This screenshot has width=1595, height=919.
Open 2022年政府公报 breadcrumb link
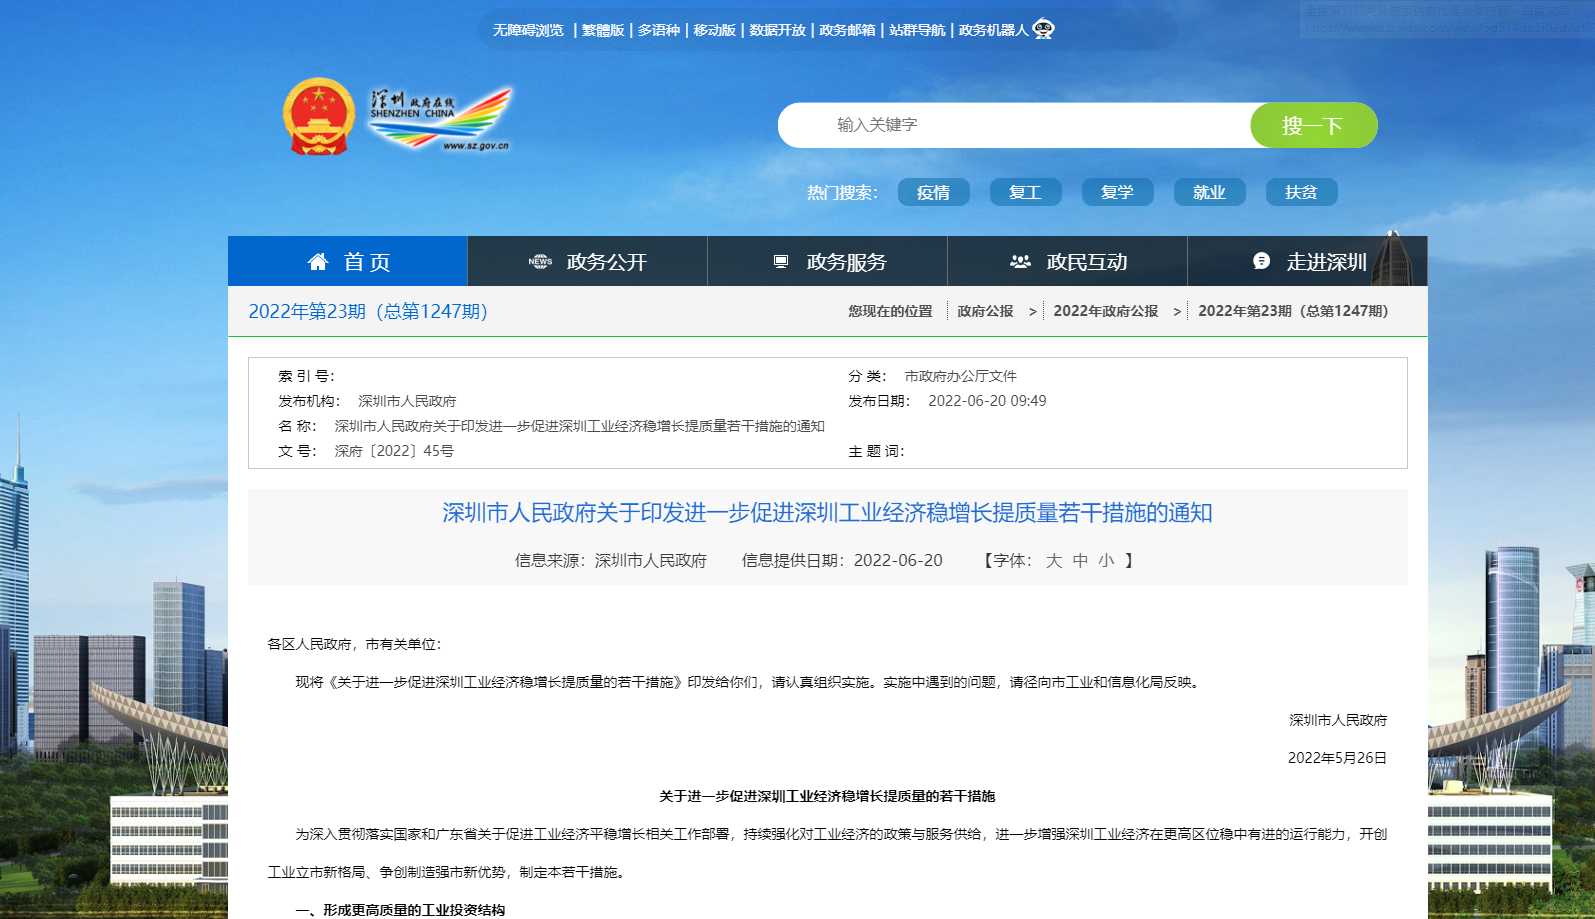click(x=1105, y=311)
